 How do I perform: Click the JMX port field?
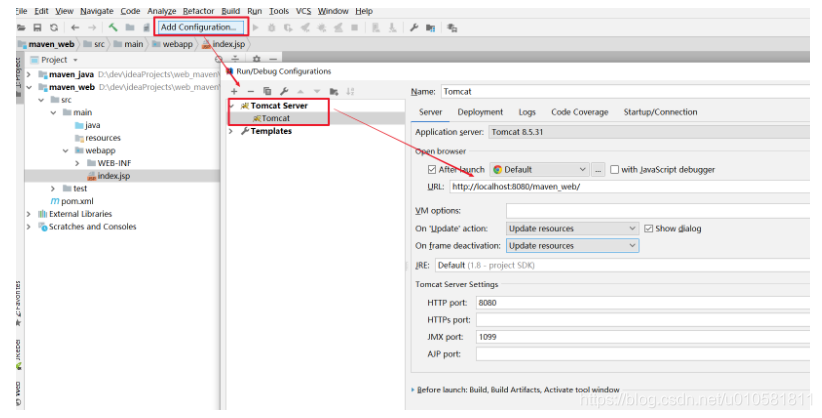[643, 337]
